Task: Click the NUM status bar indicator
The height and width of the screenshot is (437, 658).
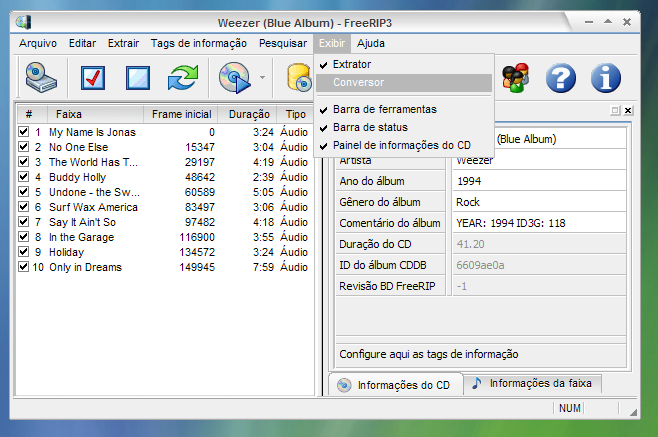Action: tap(569, 408)
